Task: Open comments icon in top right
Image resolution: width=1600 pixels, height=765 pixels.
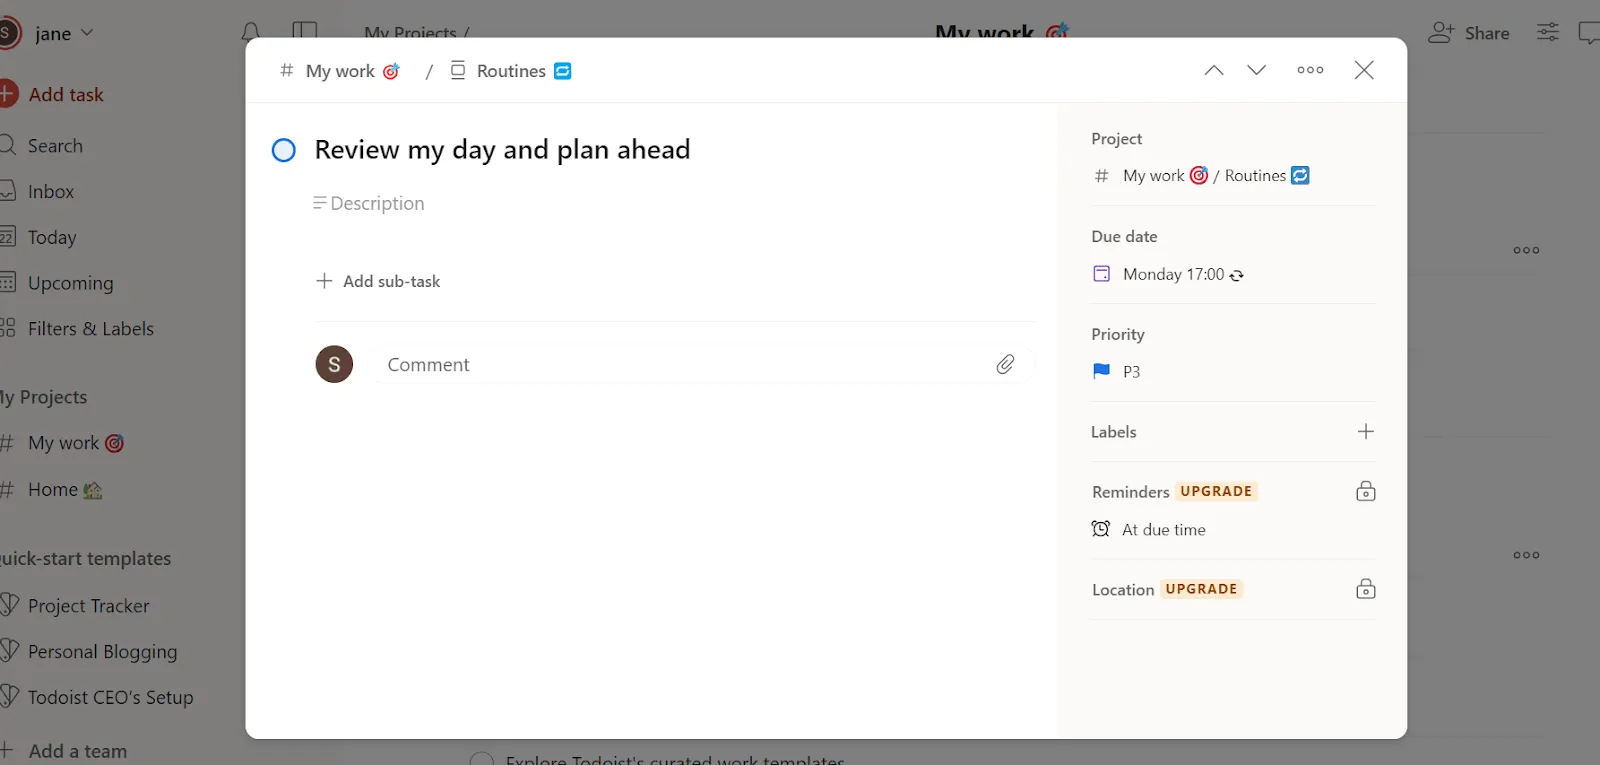Action: 1589,33
